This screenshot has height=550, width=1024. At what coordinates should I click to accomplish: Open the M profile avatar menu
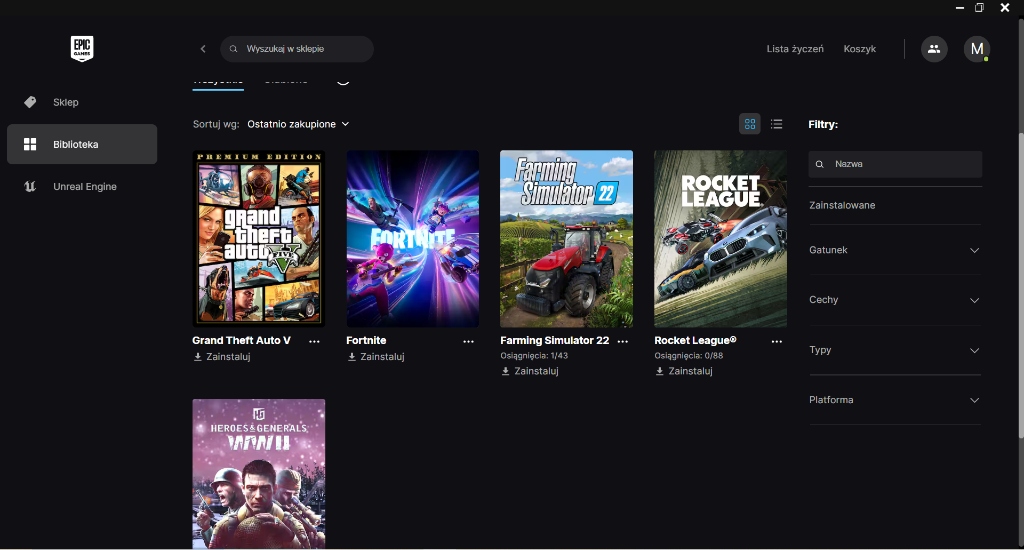977,49
